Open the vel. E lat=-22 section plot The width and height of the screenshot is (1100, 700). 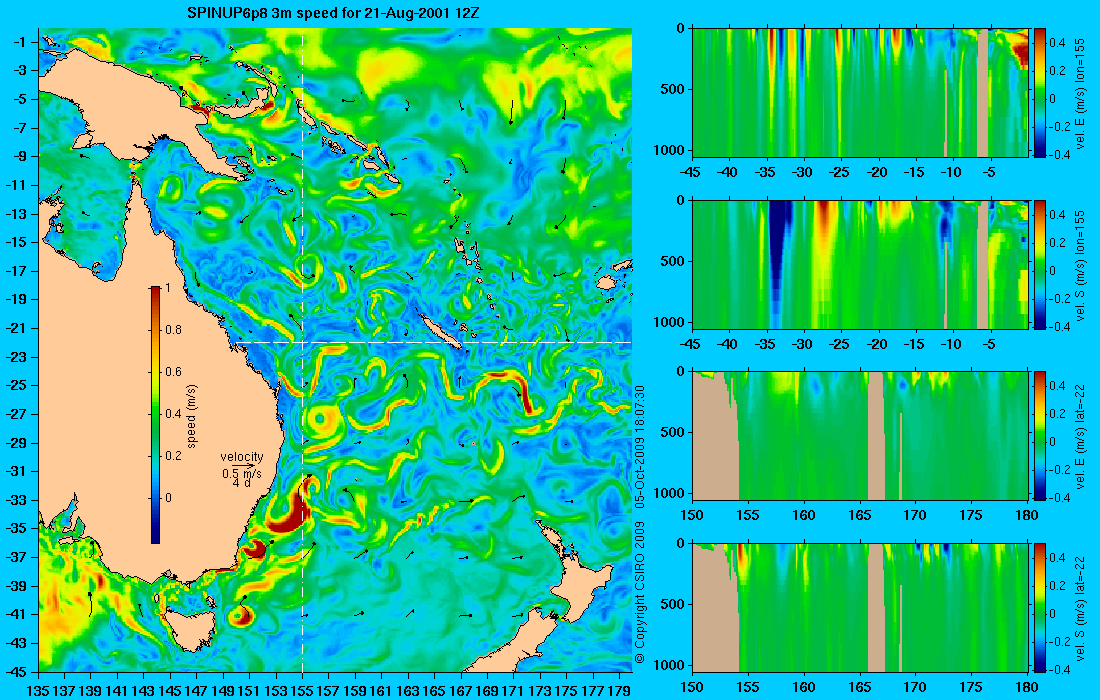(x=860, y=436)
